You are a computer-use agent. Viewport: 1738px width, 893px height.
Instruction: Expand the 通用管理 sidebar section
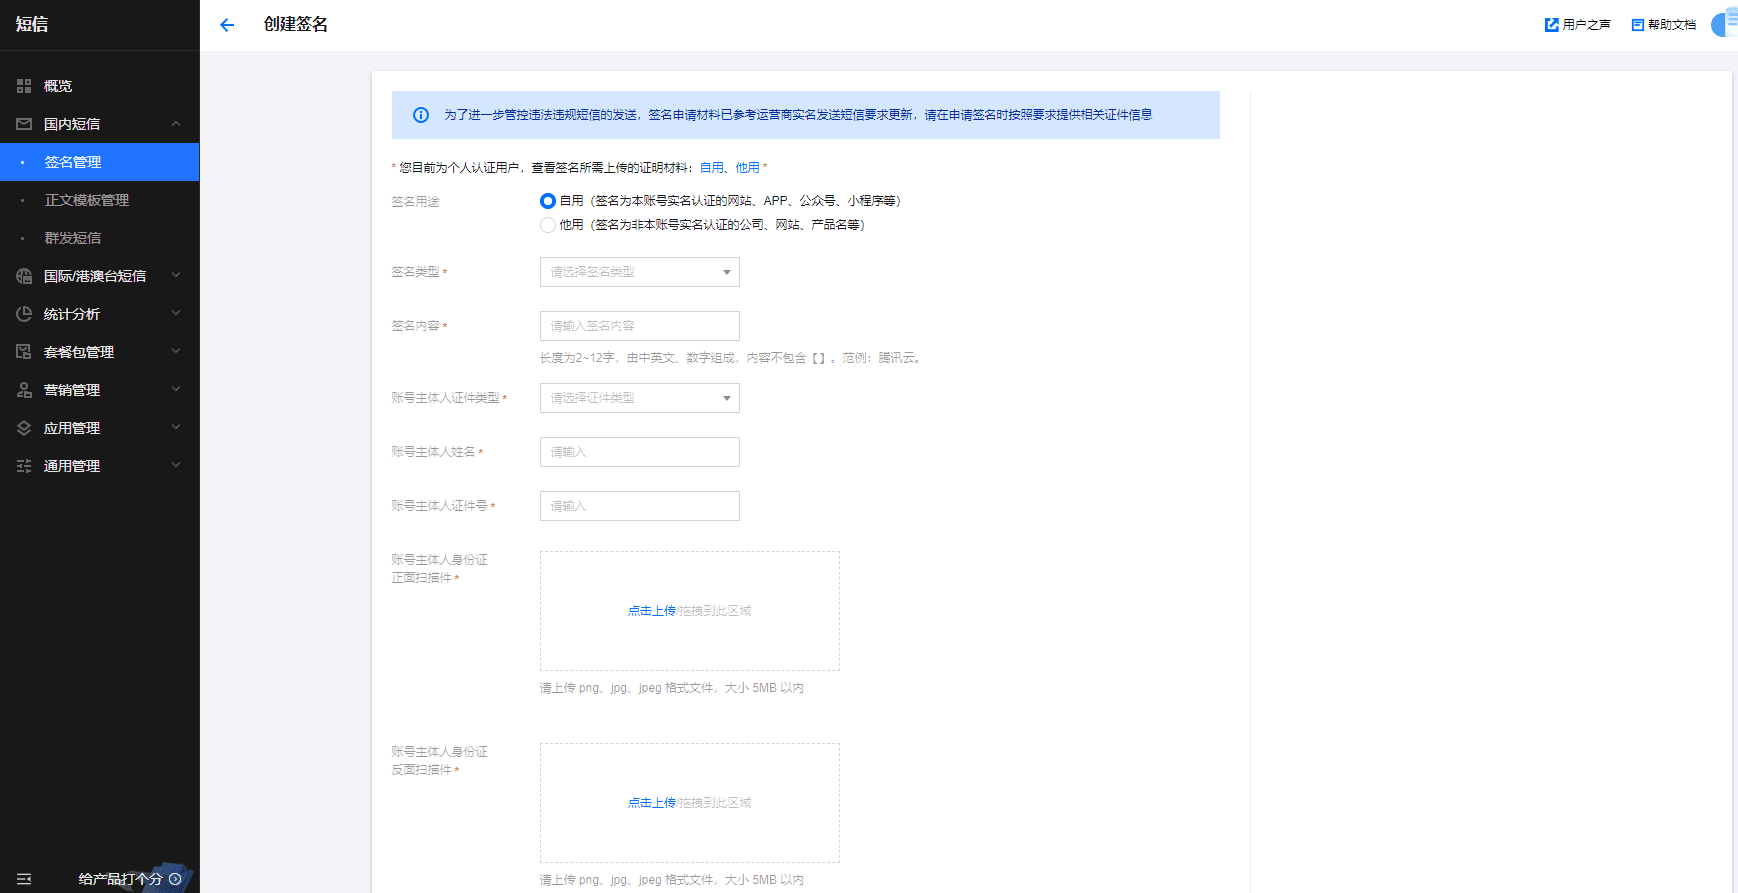[100, 466]
